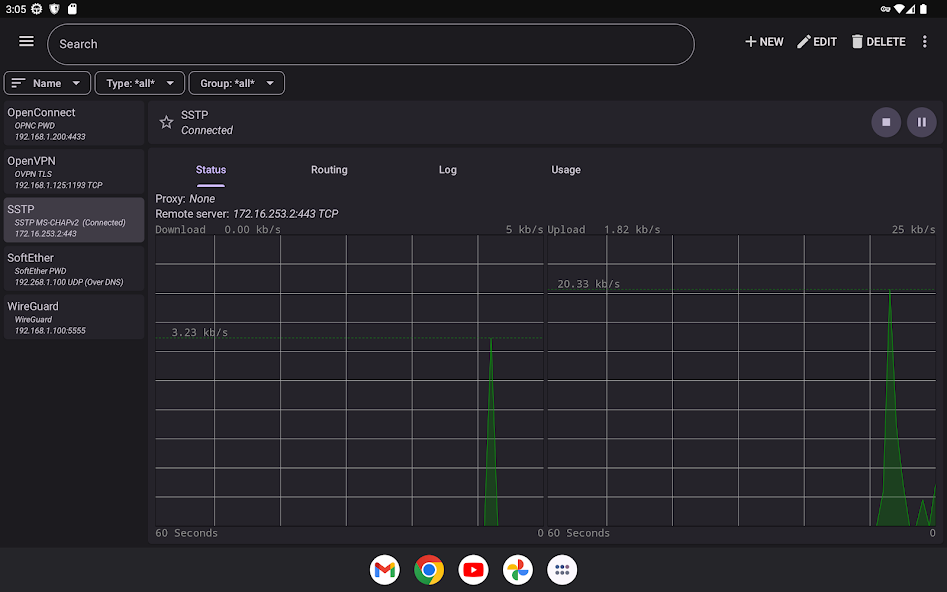Stop the SSTP connection
The height and width of the screenshot is (592, 947).
[886, 122]
